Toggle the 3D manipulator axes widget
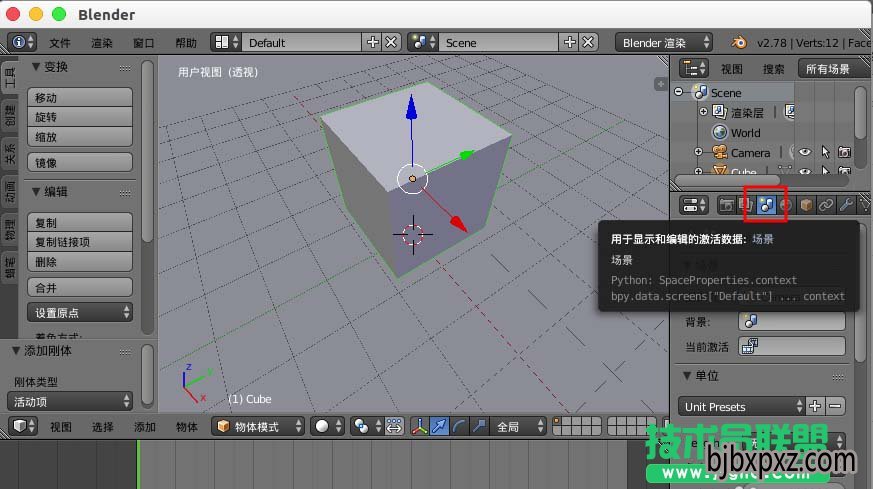The image size is (873, 489). click(x=420, y=427)
